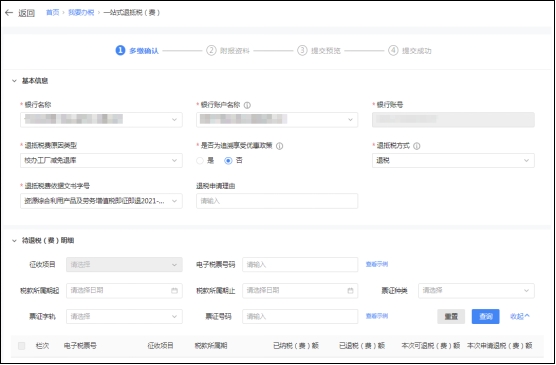Go to 首页 in breadcrumb
Screen dimensions: 556x365
pos(52,12)
